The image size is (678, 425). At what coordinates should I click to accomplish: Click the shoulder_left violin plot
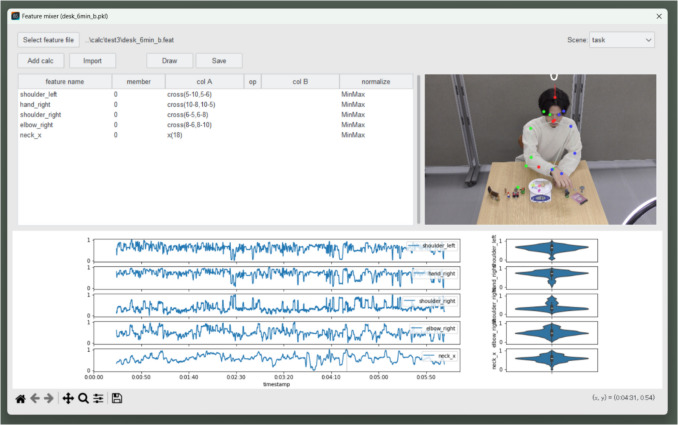pos(552,250)
